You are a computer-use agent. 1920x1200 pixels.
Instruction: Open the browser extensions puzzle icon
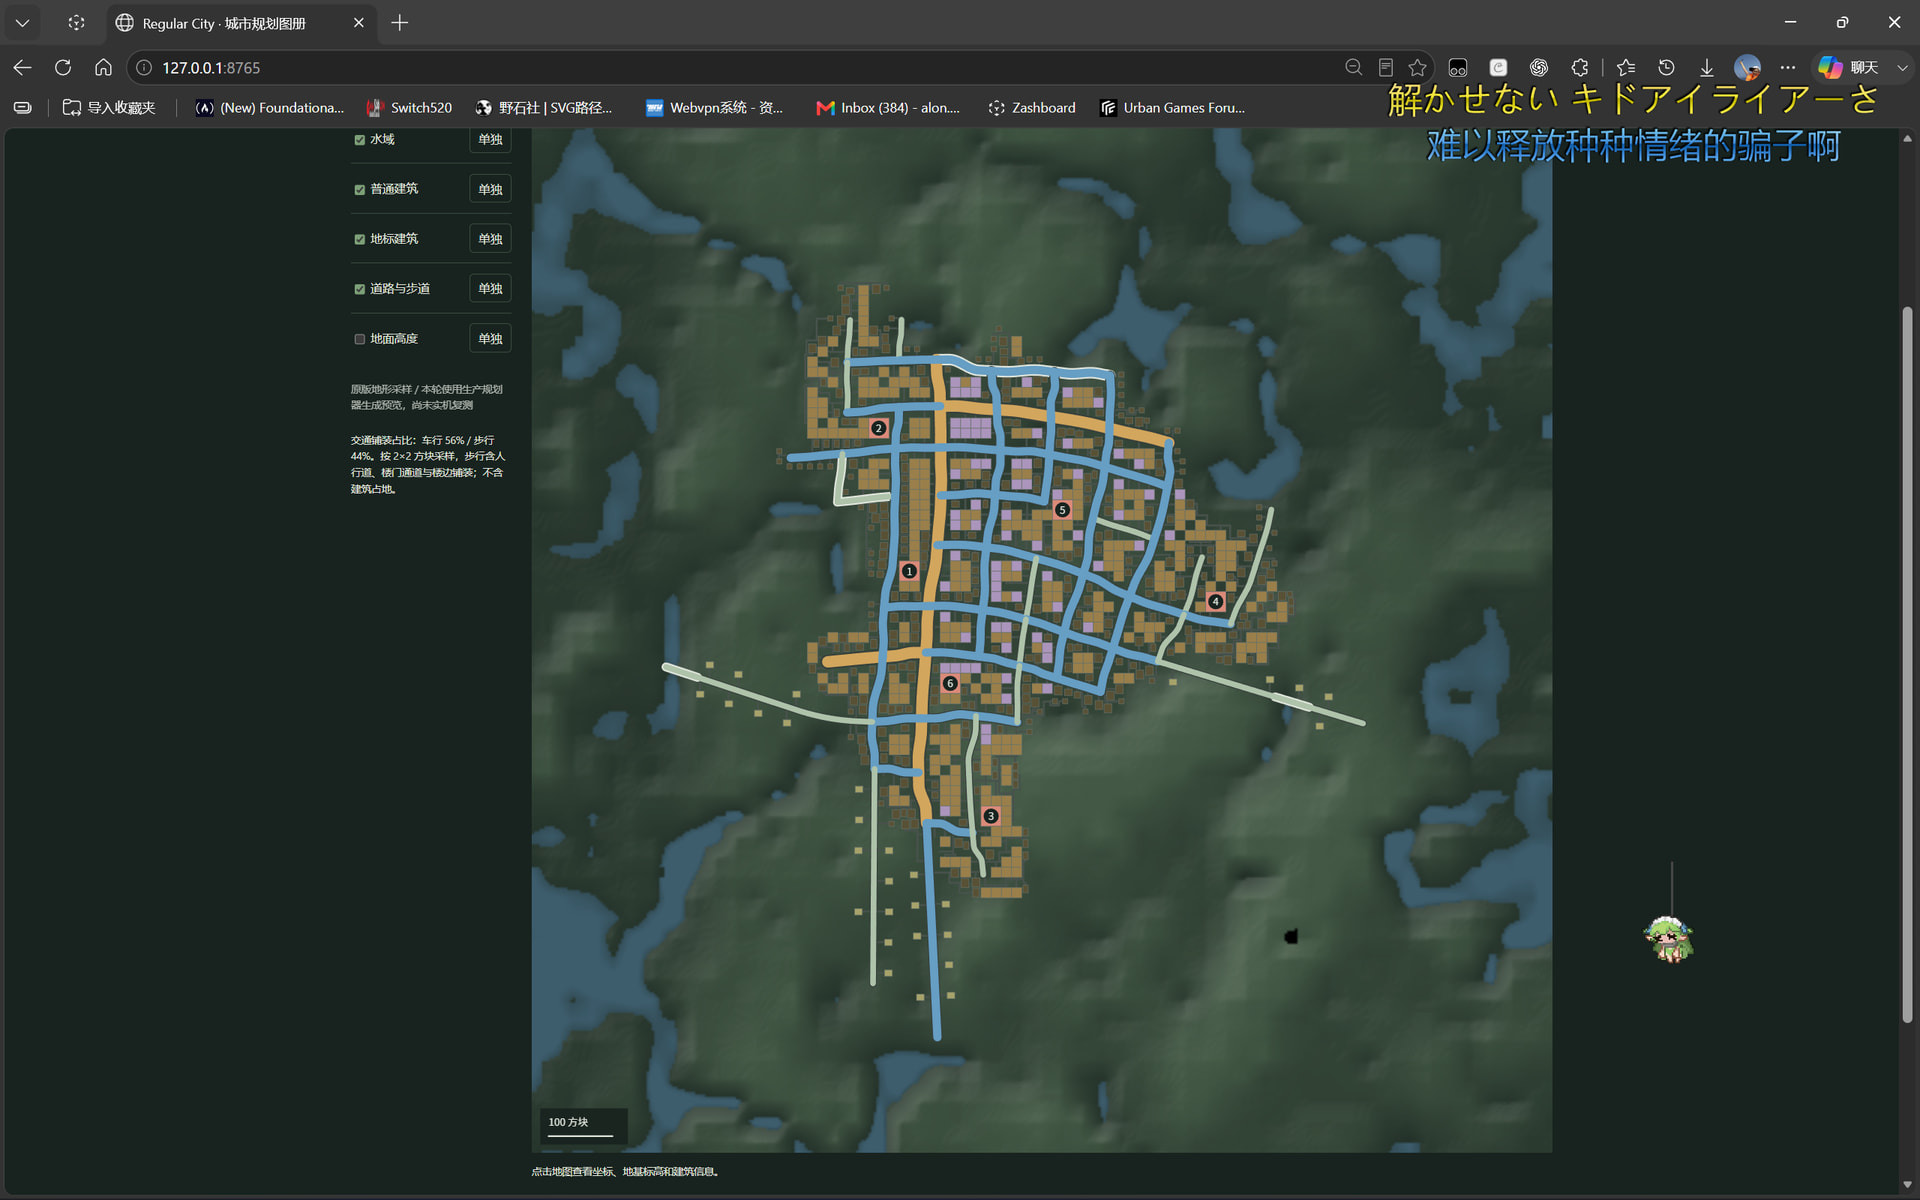[1580, 67]
